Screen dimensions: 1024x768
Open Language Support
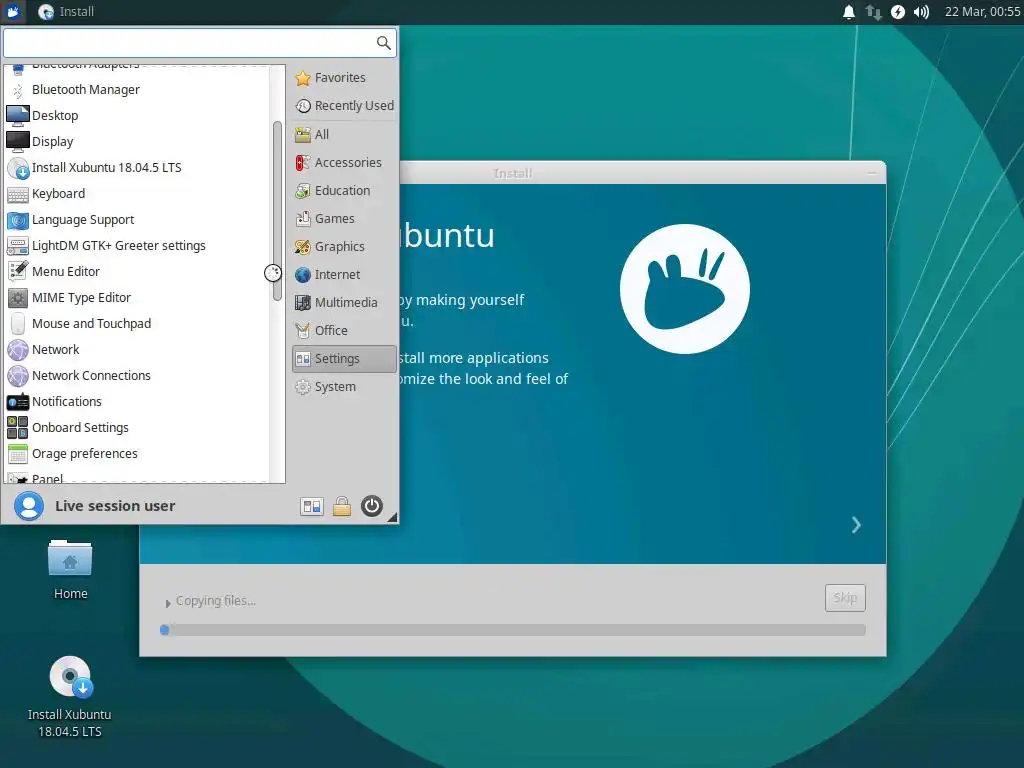coord(137,220)
